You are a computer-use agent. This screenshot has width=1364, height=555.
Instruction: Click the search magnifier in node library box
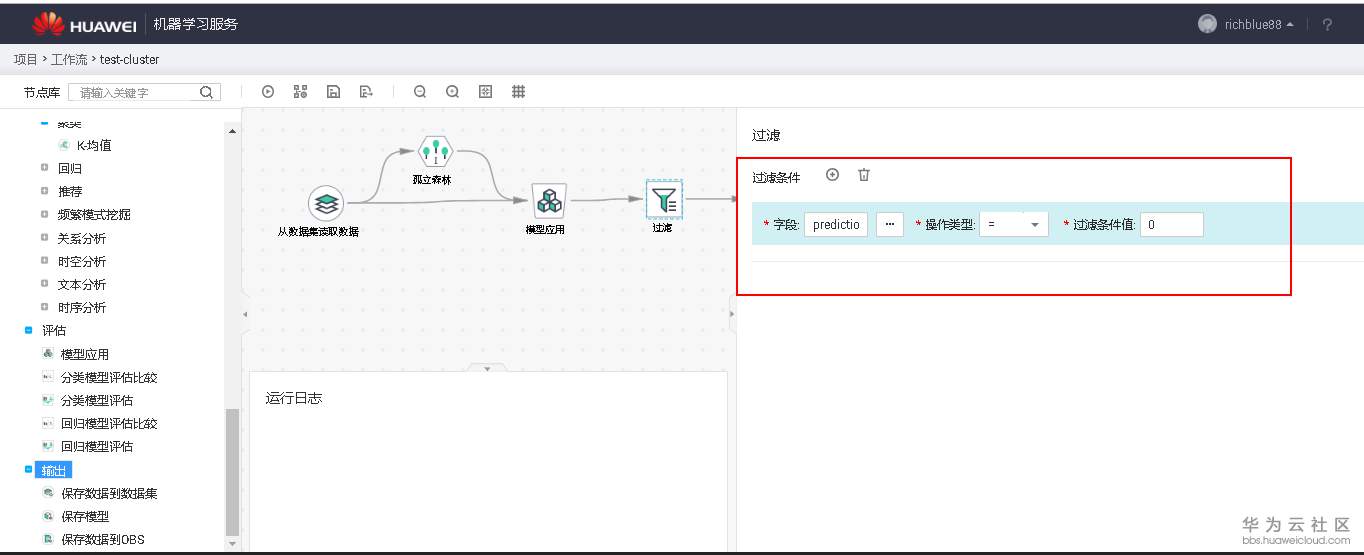pyautogui.click(x=206, y=92)
